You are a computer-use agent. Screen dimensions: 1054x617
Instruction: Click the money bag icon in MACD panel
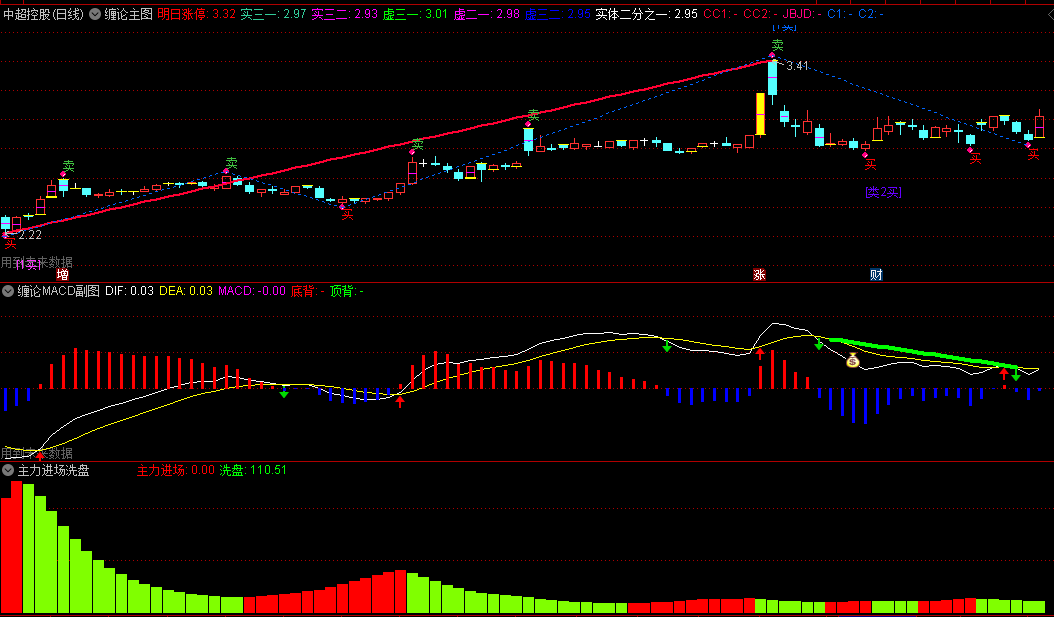coord(853,361)
